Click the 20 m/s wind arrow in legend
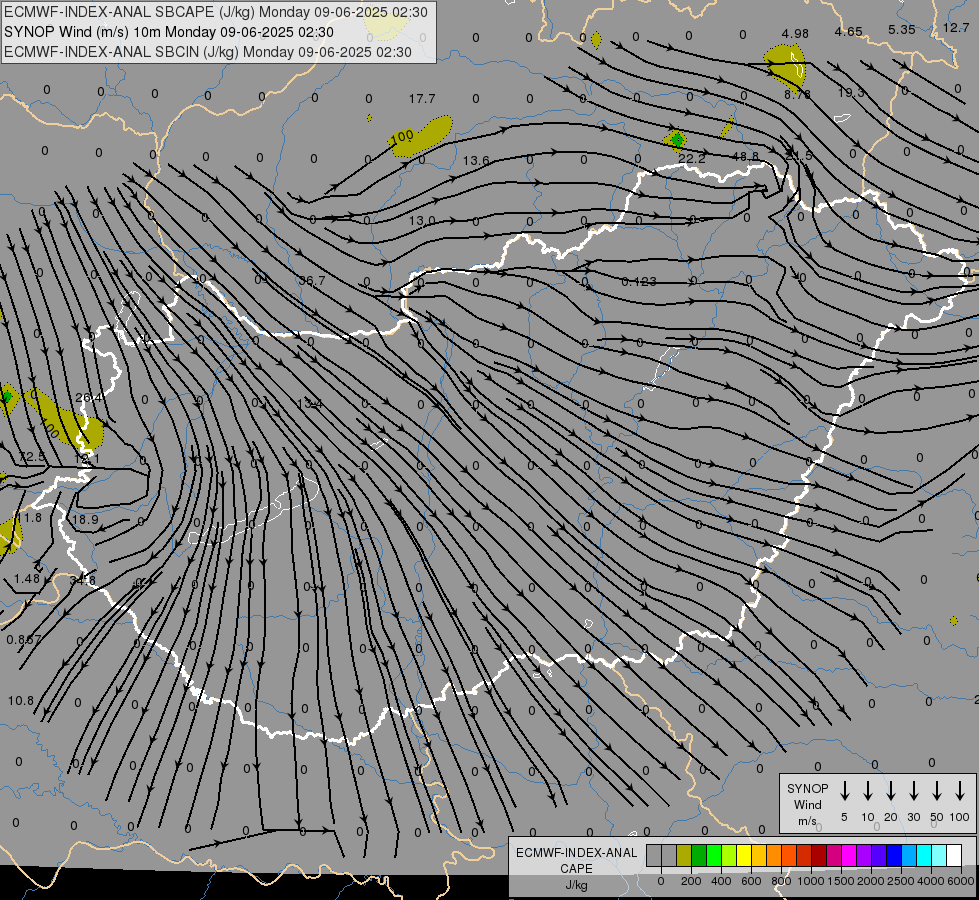979x900 pixels. point(891,791)
